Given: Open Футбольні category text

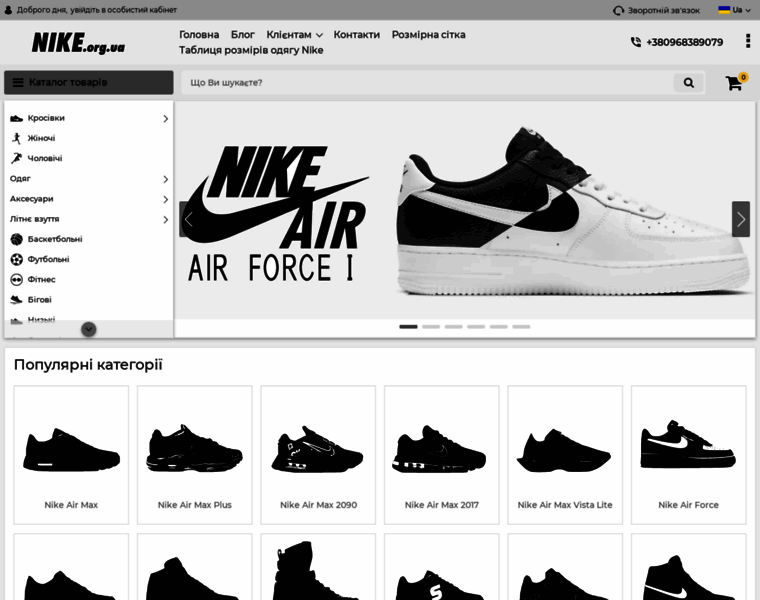Looking at the screenshot, I should coord(48,260).
